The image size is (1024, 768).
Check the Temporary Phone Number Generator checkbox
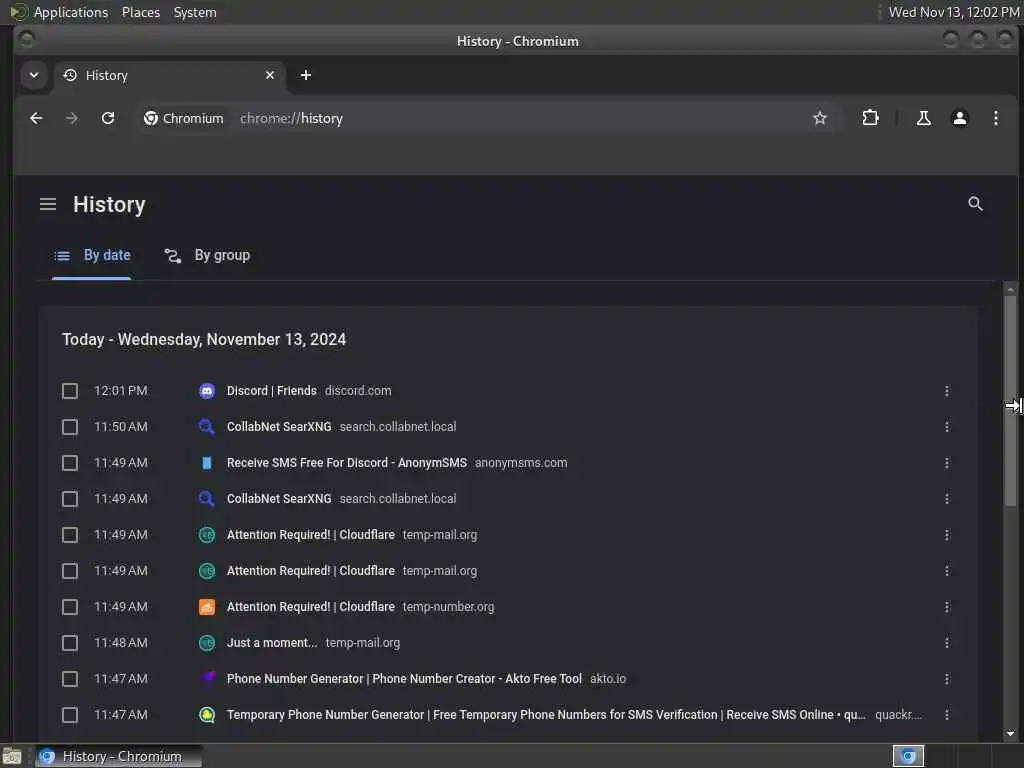(70, 714)
